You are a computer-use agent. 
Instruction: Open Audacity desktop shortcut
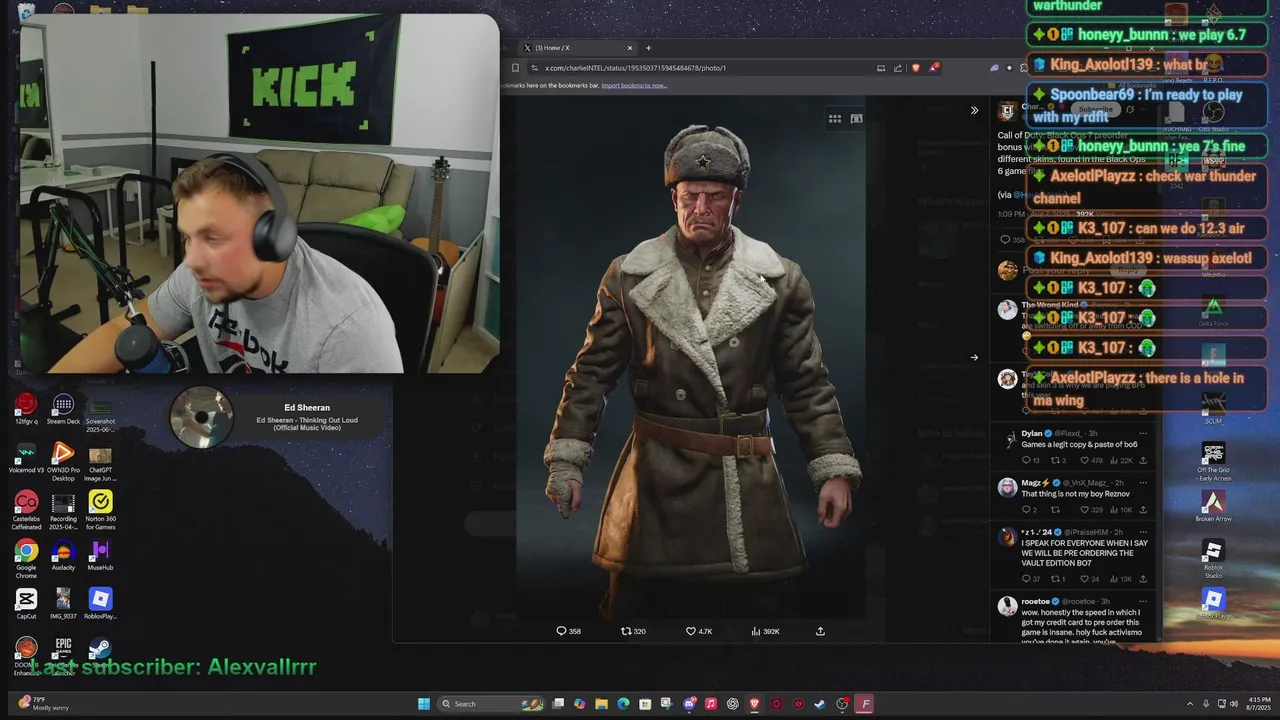[x=63, y=555]
